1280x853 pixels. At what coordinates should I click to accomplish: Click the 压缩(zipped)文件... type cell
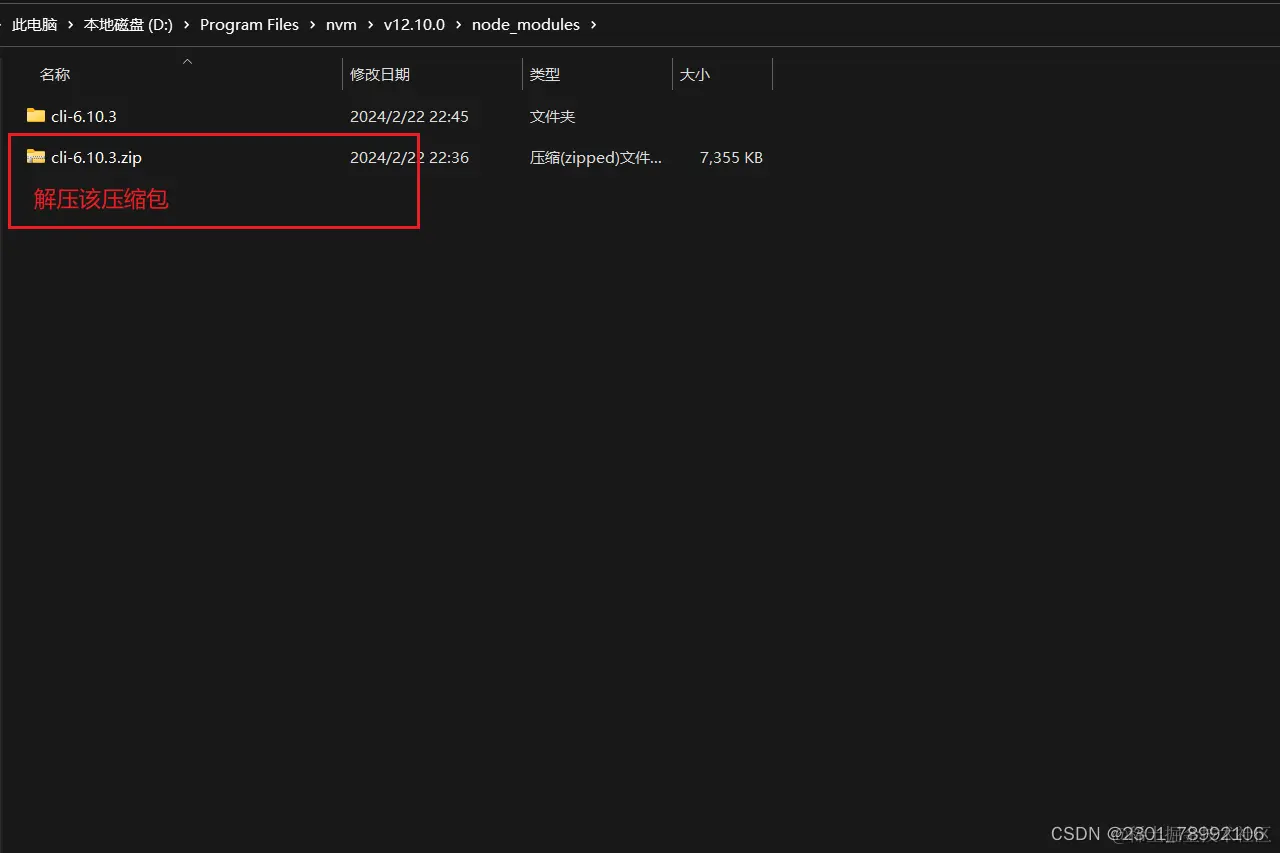596,157
